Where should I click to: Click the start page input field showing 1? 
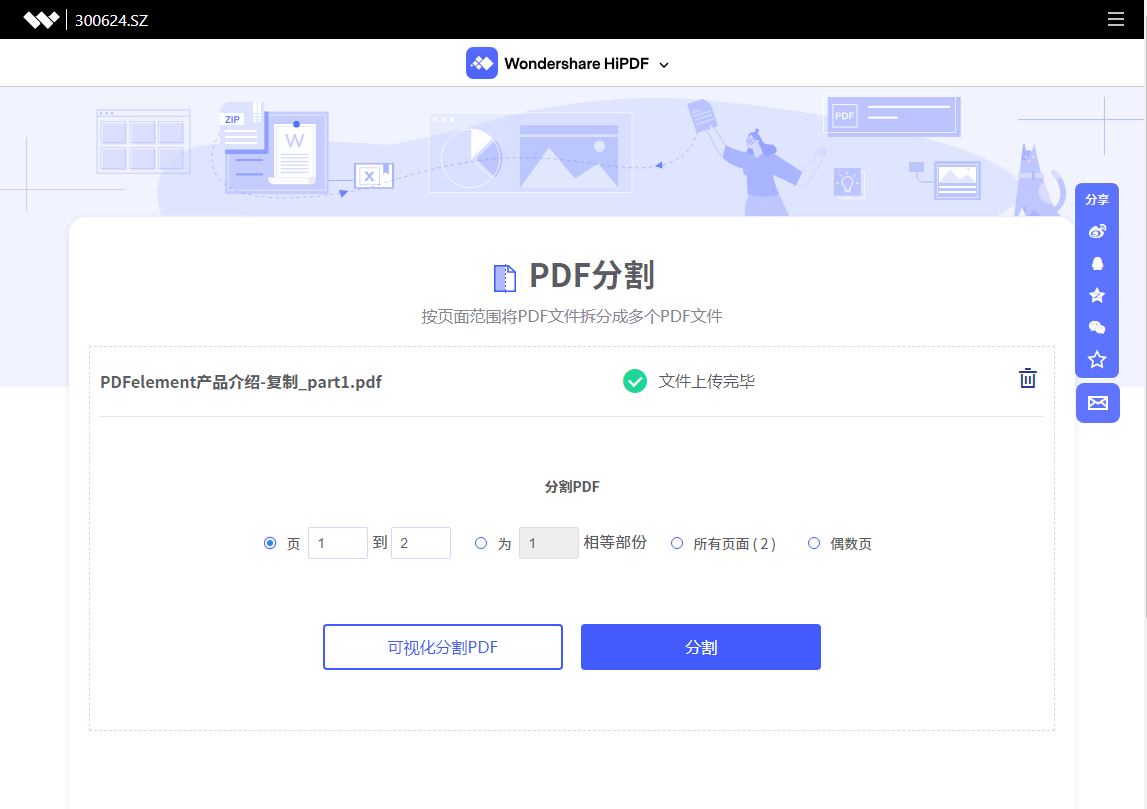click(338, 543)
